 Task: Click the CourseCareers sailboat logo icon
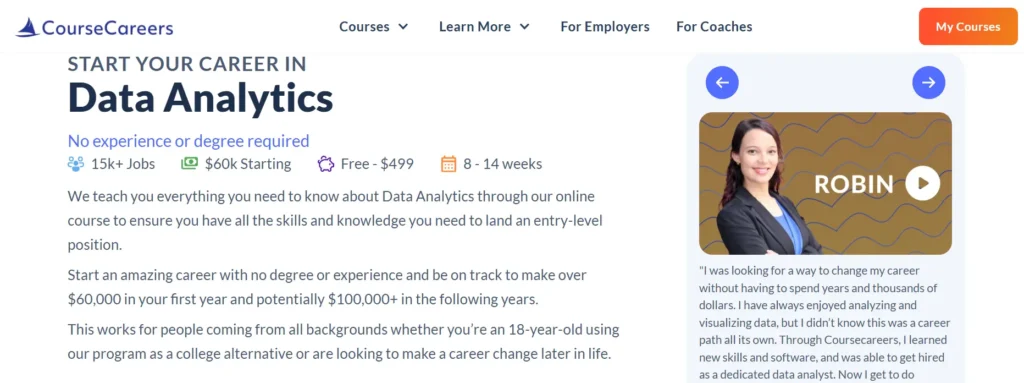27,27
